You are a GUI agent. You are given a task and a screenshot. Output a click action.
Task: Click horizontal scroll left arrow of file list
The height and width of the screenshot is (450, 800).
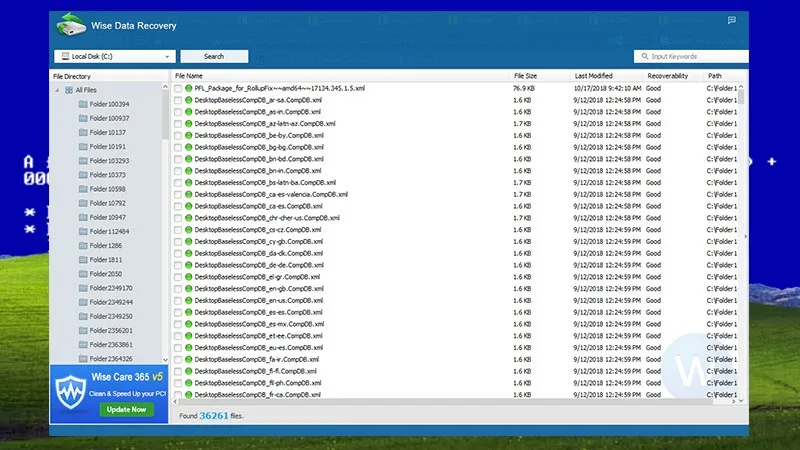coord(176,402)
